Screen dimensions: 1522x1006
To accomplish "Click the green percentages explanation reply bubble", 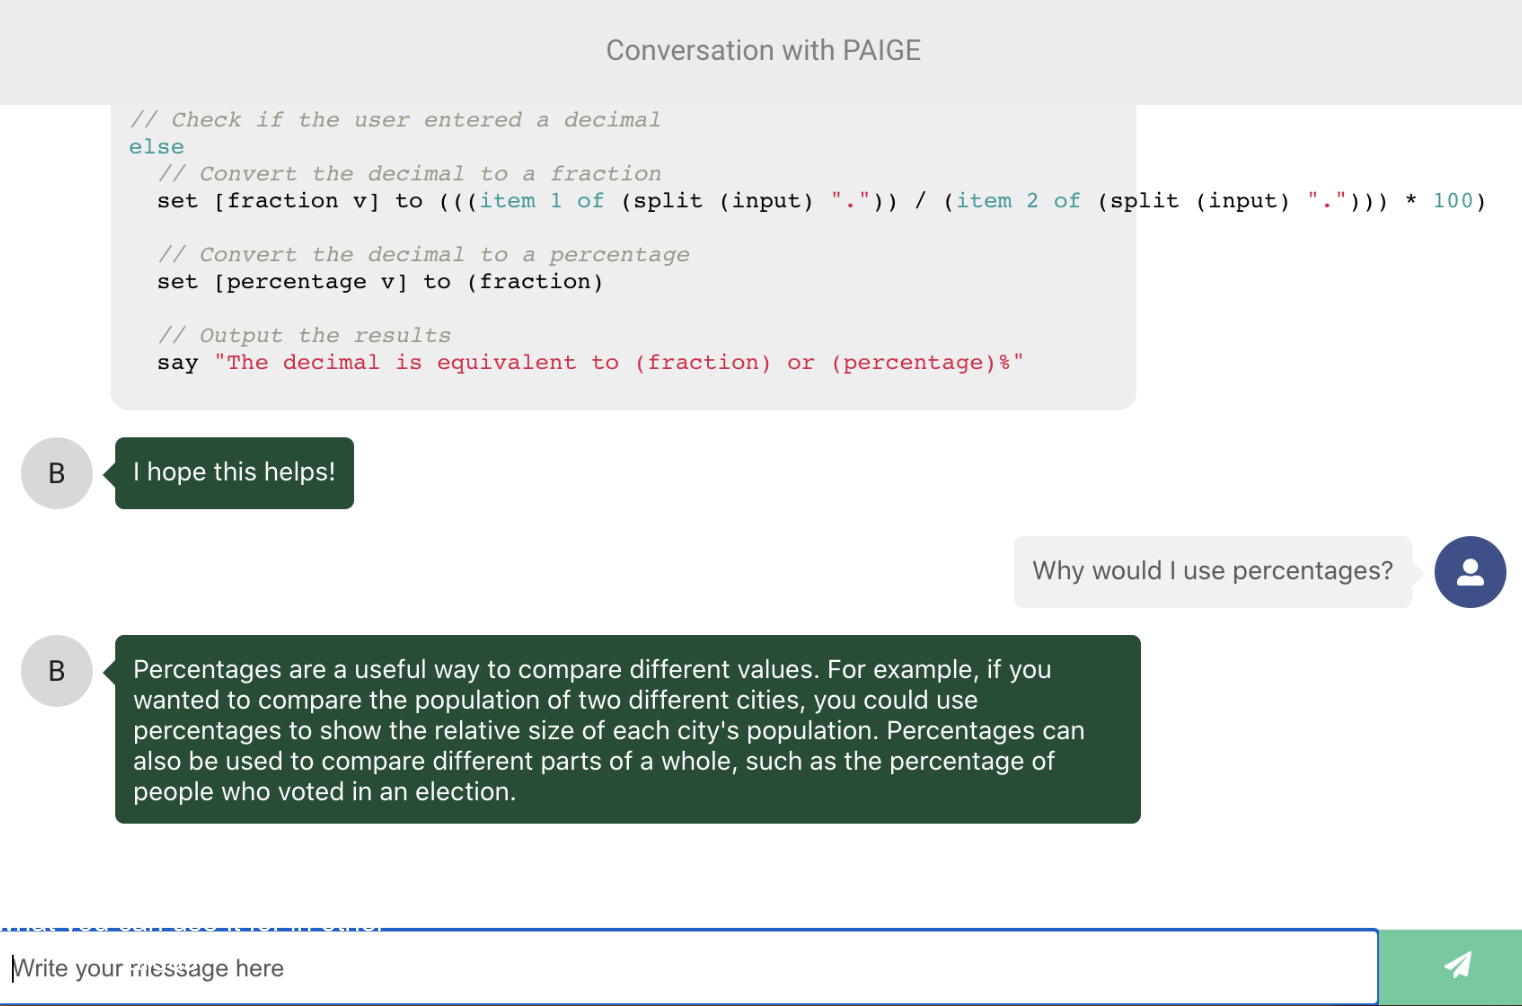I will coord(627,730).
